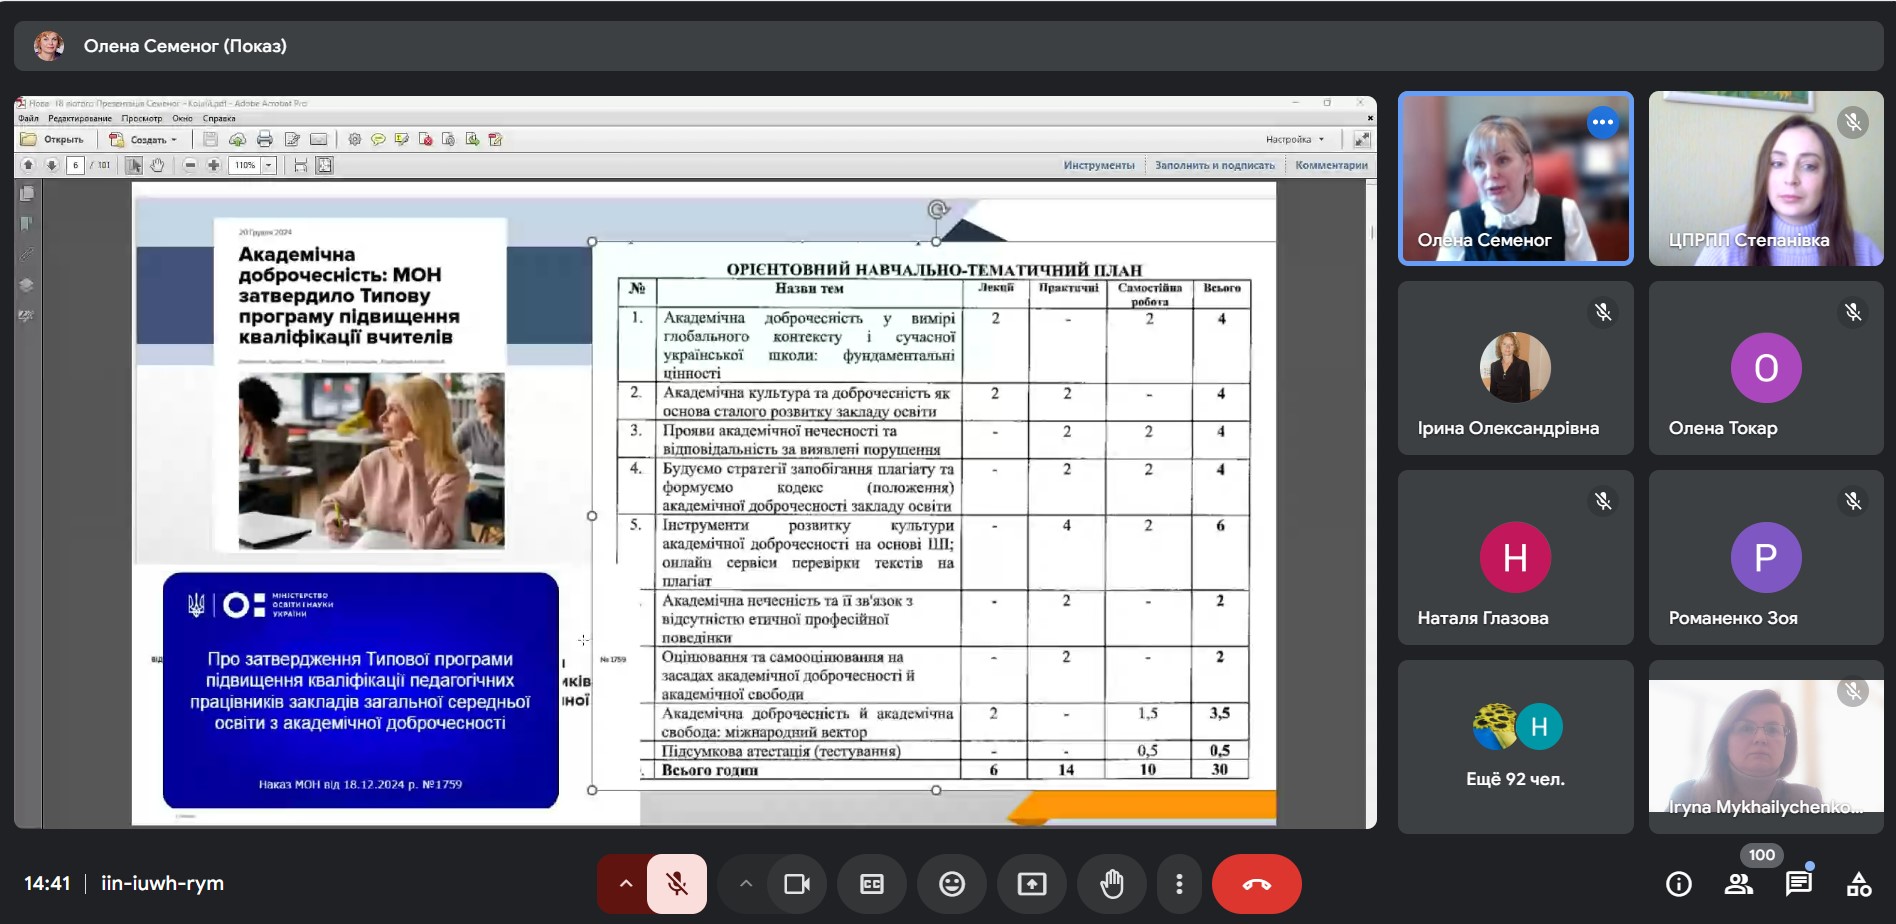Click the email envelope icon

click(x=319, y=139)
